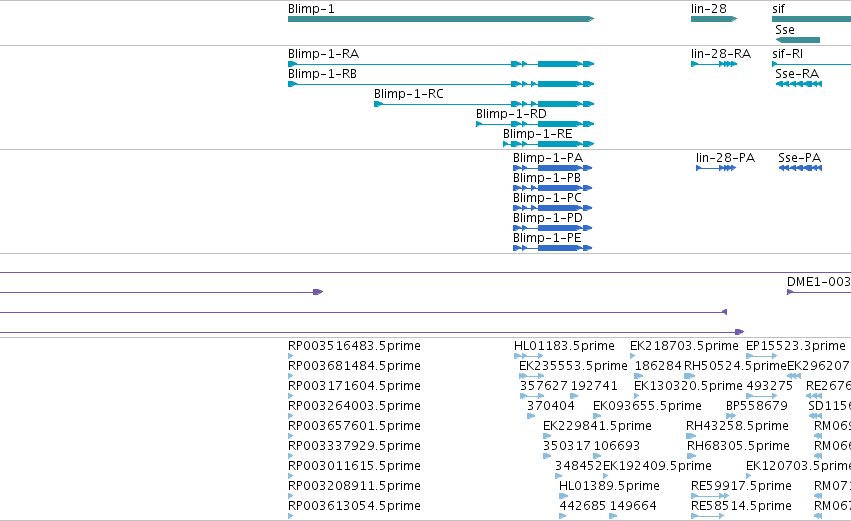The image size is (851, 521).
Task: Click the 186284 feature label
Action: coord(658,366)
